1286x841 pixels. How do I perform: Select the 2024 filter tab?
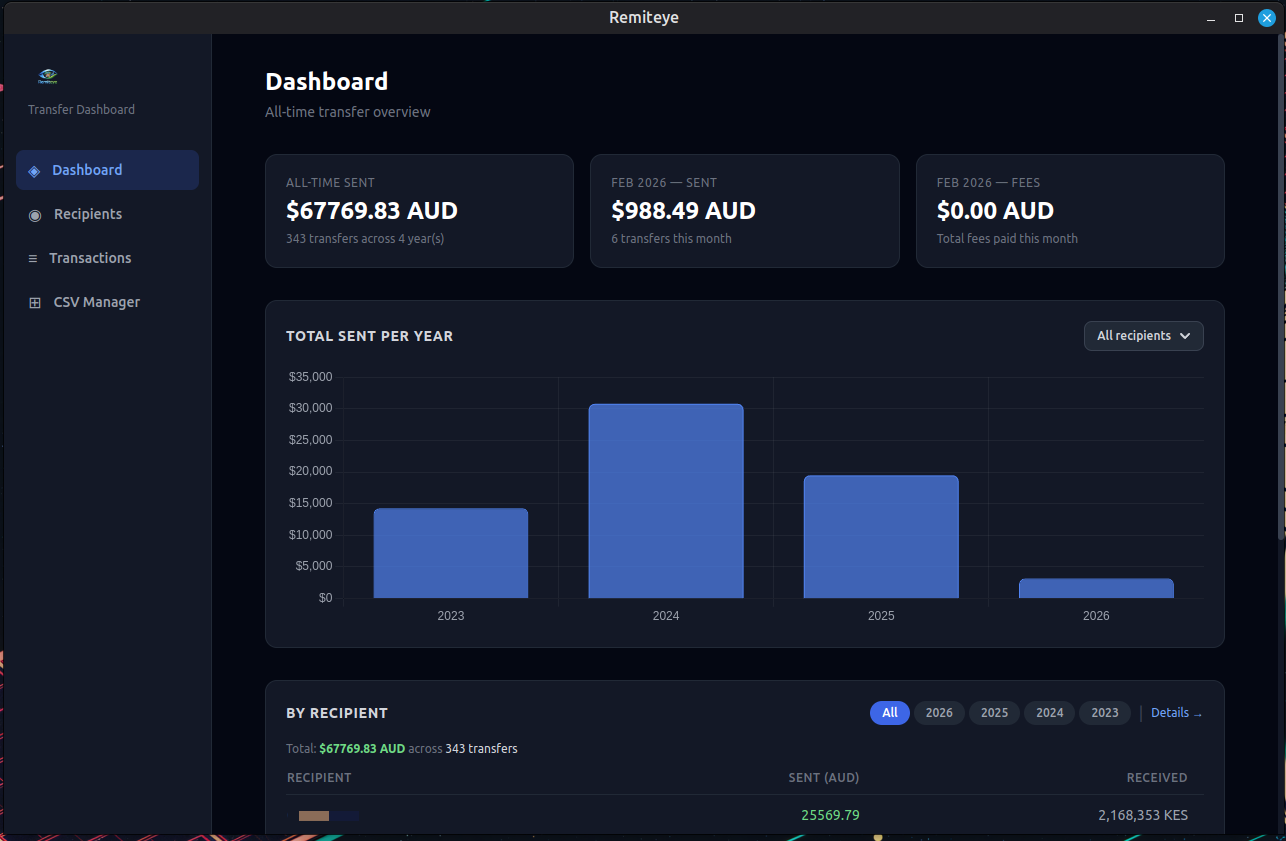click(x=1049, y=712)
